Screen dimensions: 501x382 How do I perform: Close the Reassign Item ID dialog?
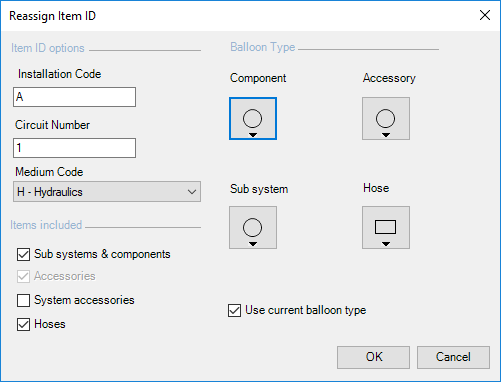(x=485, y=15)
